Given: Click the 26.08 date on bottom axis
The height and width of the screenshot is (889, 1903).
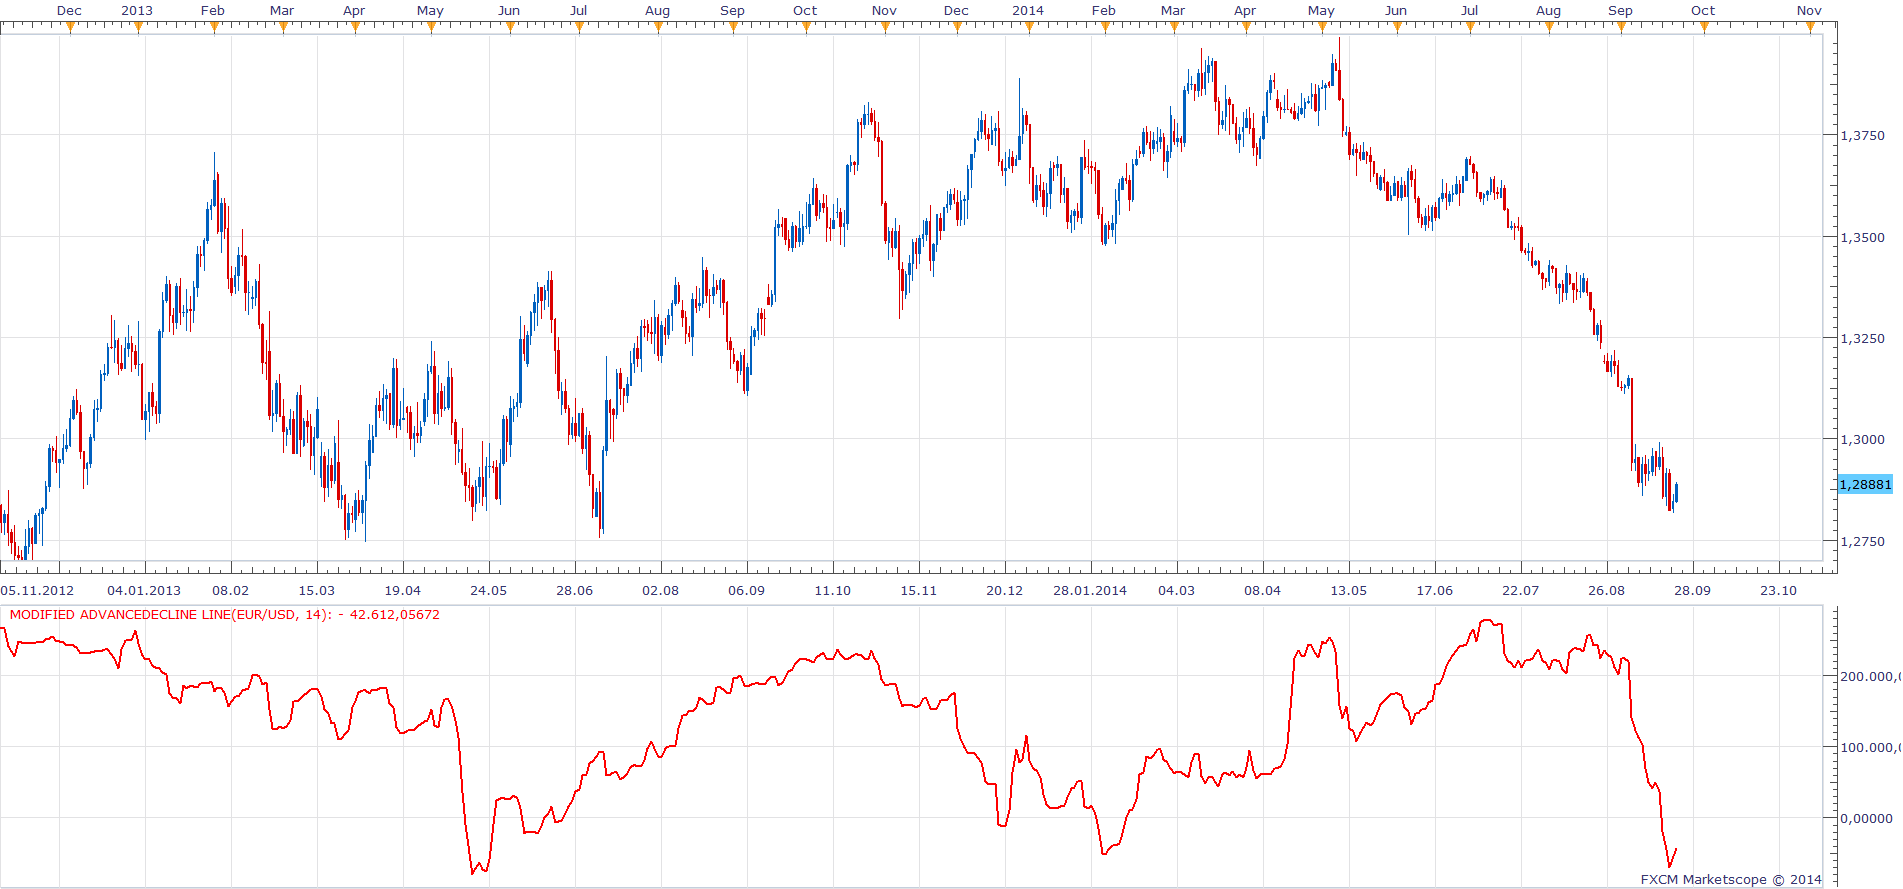Looking at the screenshot, I should (1607, 590).
